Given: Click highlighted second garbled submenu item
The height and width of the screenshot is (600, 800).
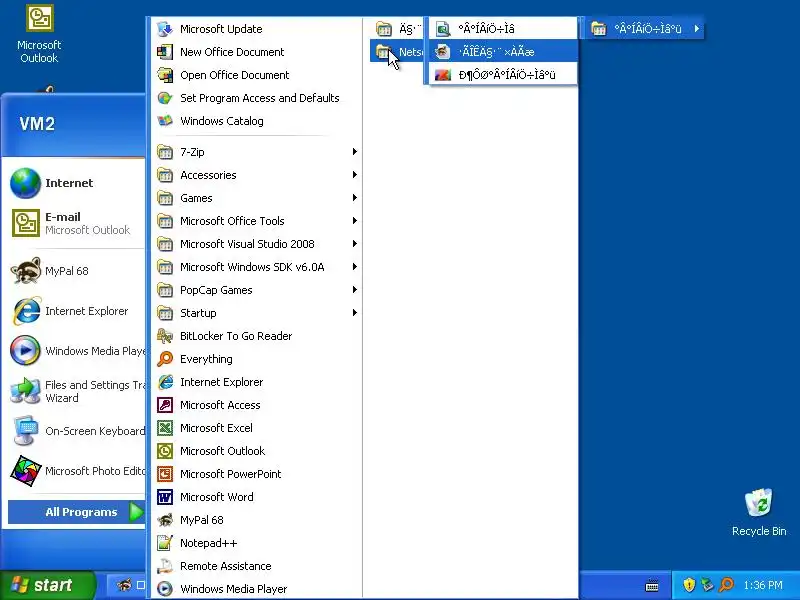Looking at the screenshot, I should [x=503, y=52].
